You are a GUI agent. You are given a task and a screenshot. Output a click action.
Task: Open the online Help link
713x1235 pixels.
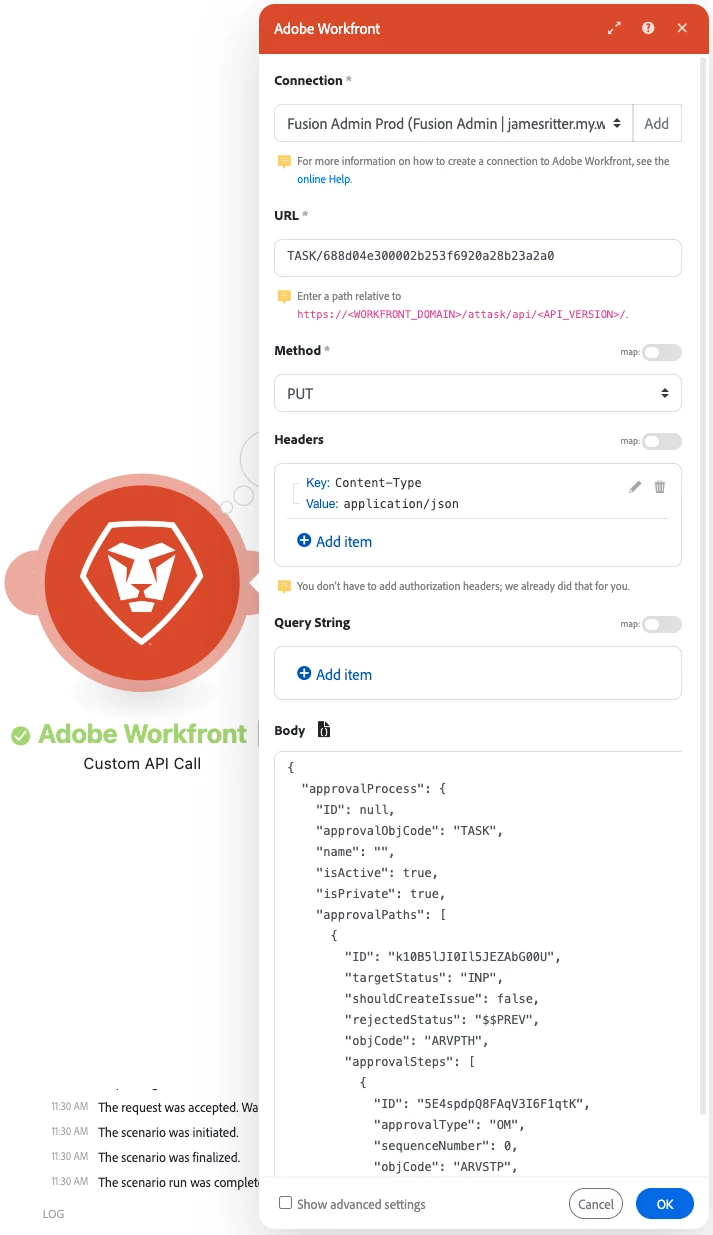click(x=324, y=179)
